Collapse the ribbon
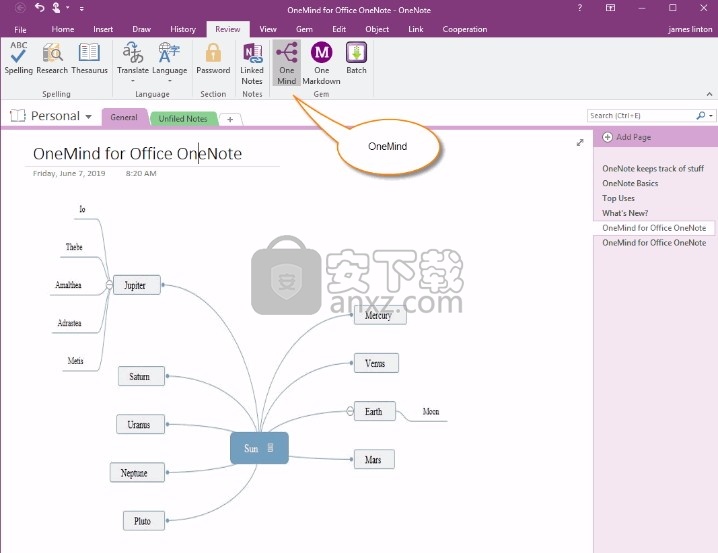This screenshot has width=718, height=553. 709,94
